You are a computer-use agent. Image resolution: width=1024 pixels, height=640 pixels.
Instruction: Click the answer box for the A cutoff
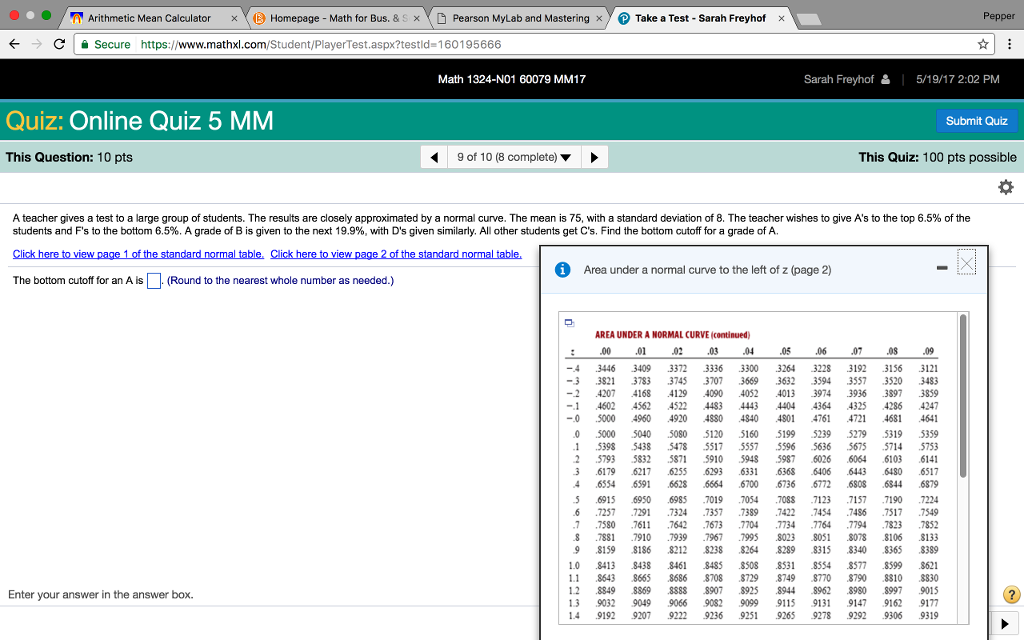coord(154,280)
